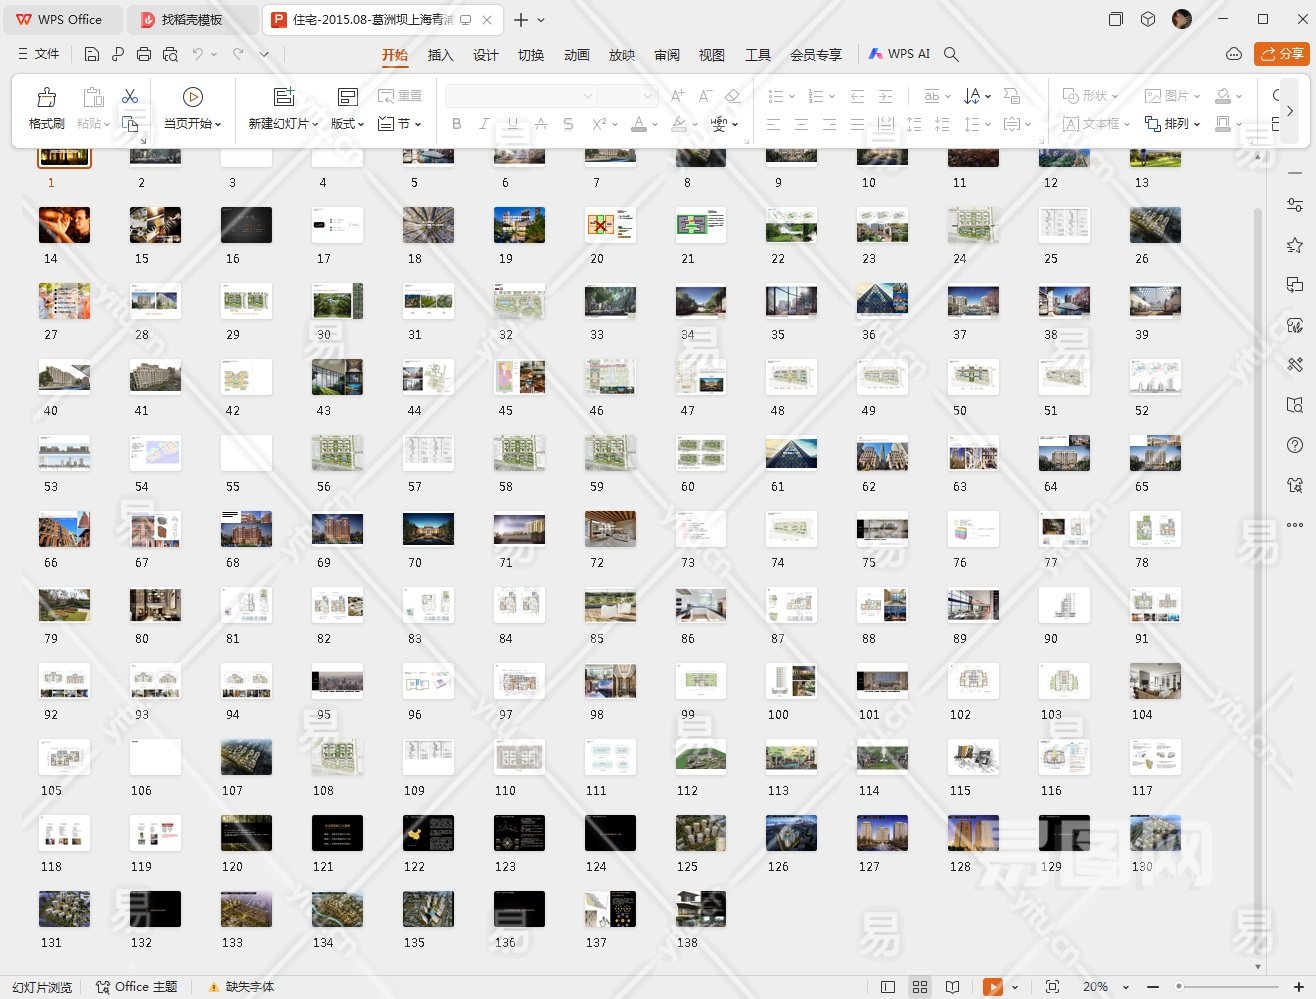Toggle slide sorter grid view

(920, 987)
